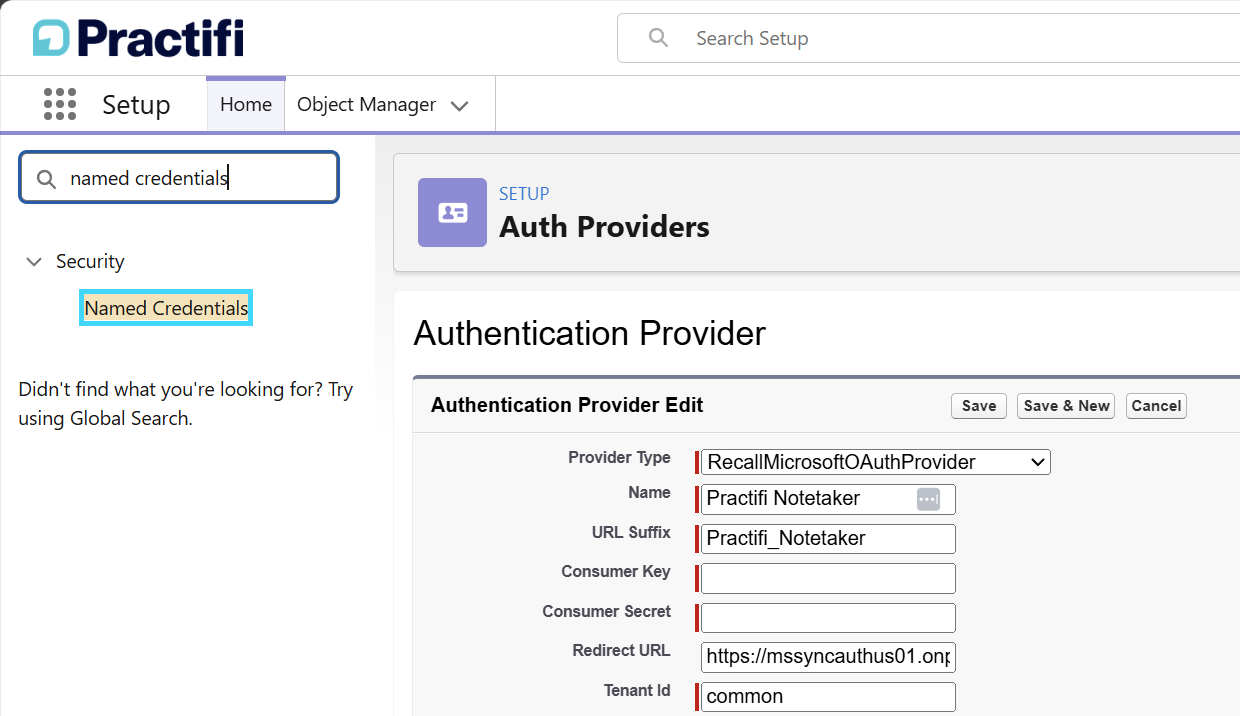The width and height of the screenshot is (1240, 716).
Task: Click the Save & New button
Action: click(x=1067, y=406)
